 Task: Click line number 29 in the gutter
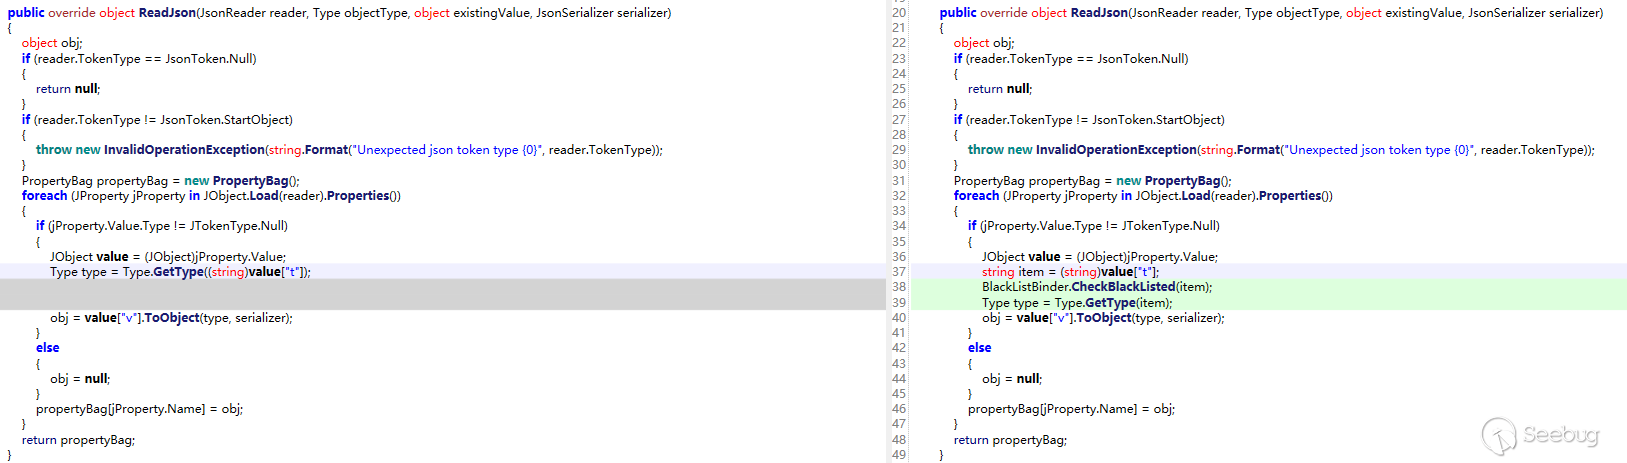coord(898,150)
